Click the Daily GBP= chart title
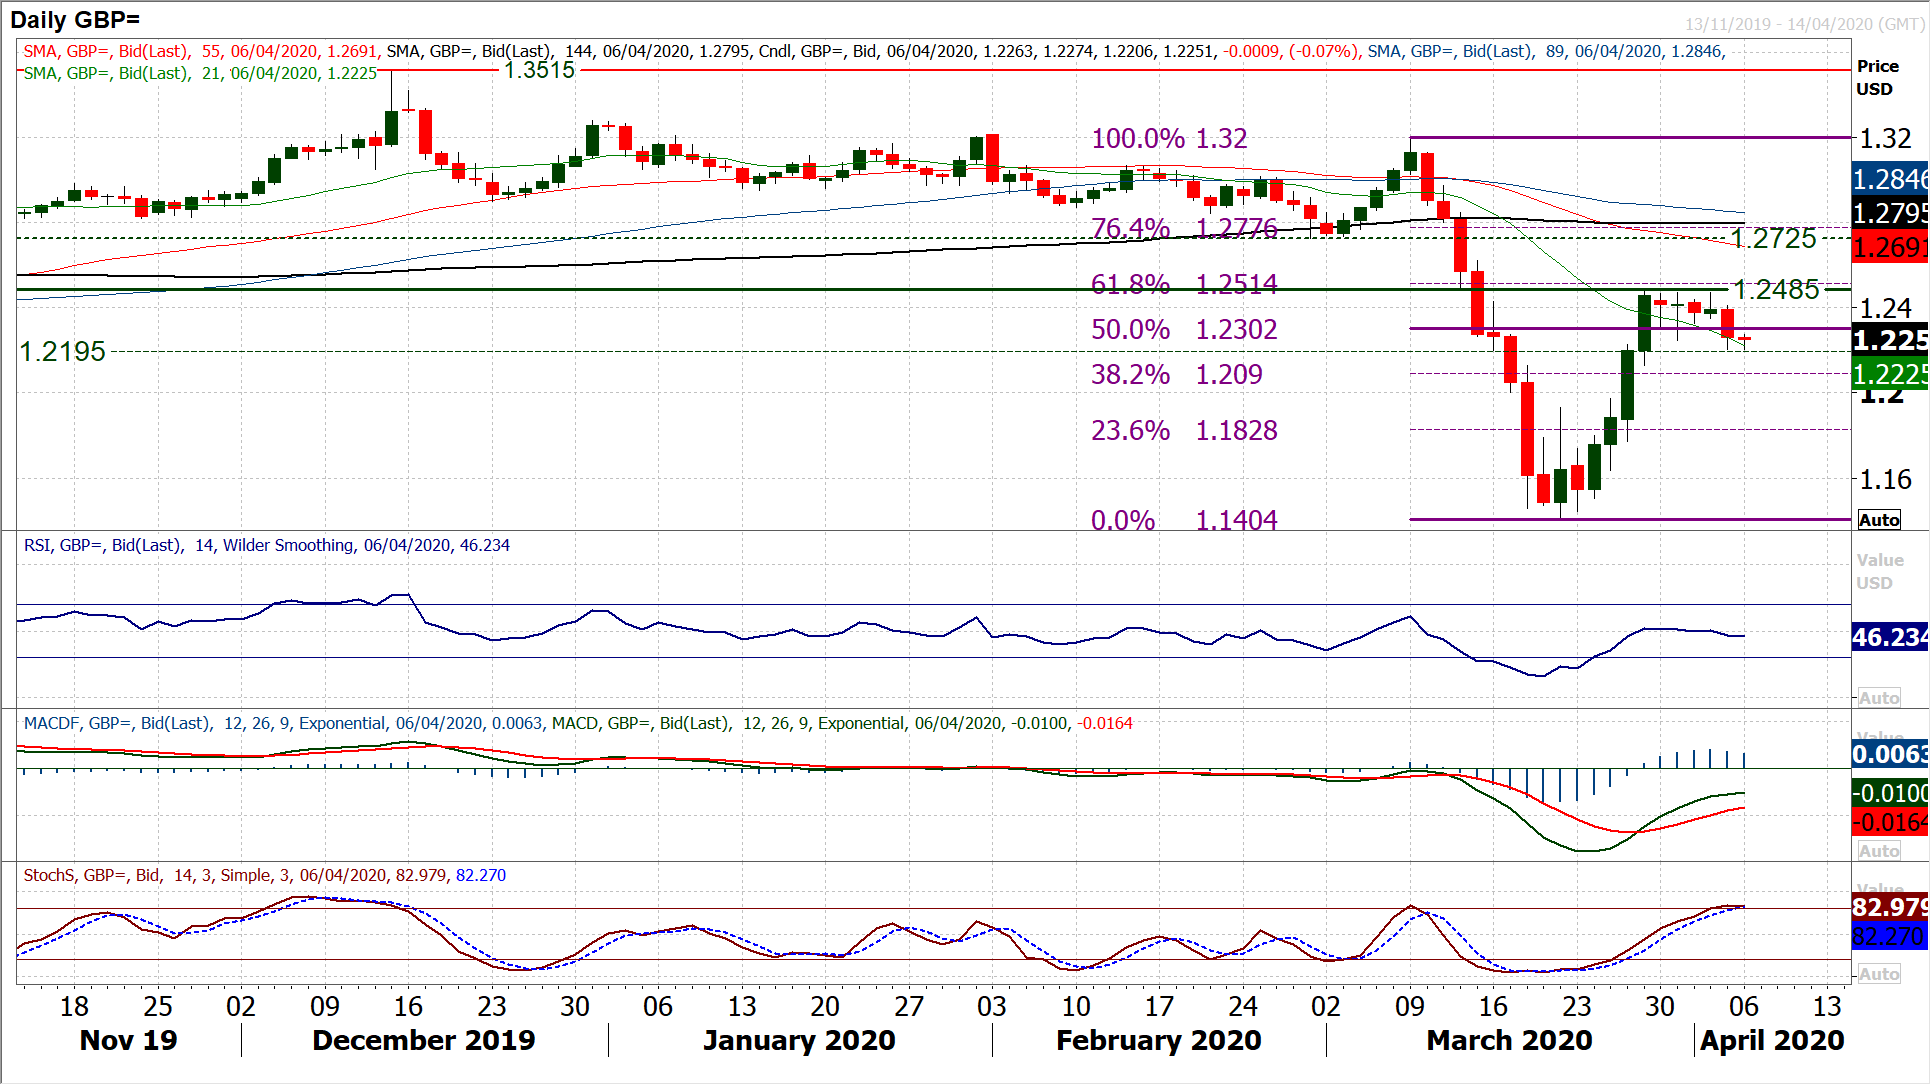 [75, 19]
